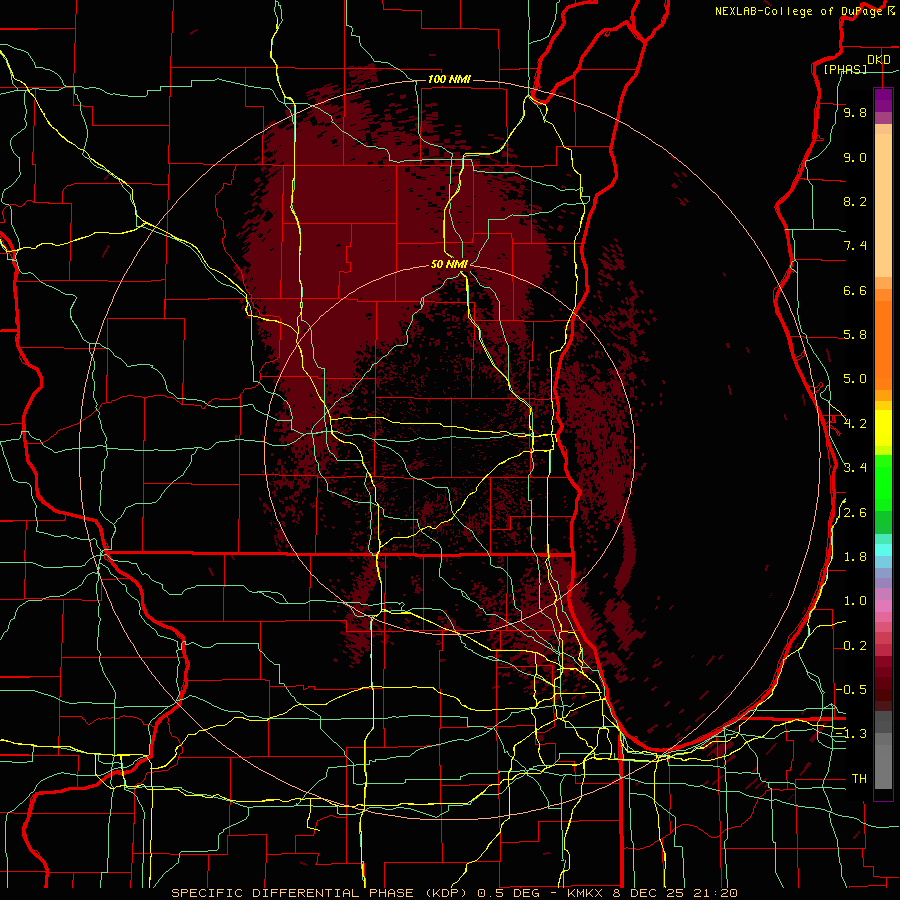Click the 100 NMI range ring label
The width and height of the screenshot is (900, 900).
(449, 79)
